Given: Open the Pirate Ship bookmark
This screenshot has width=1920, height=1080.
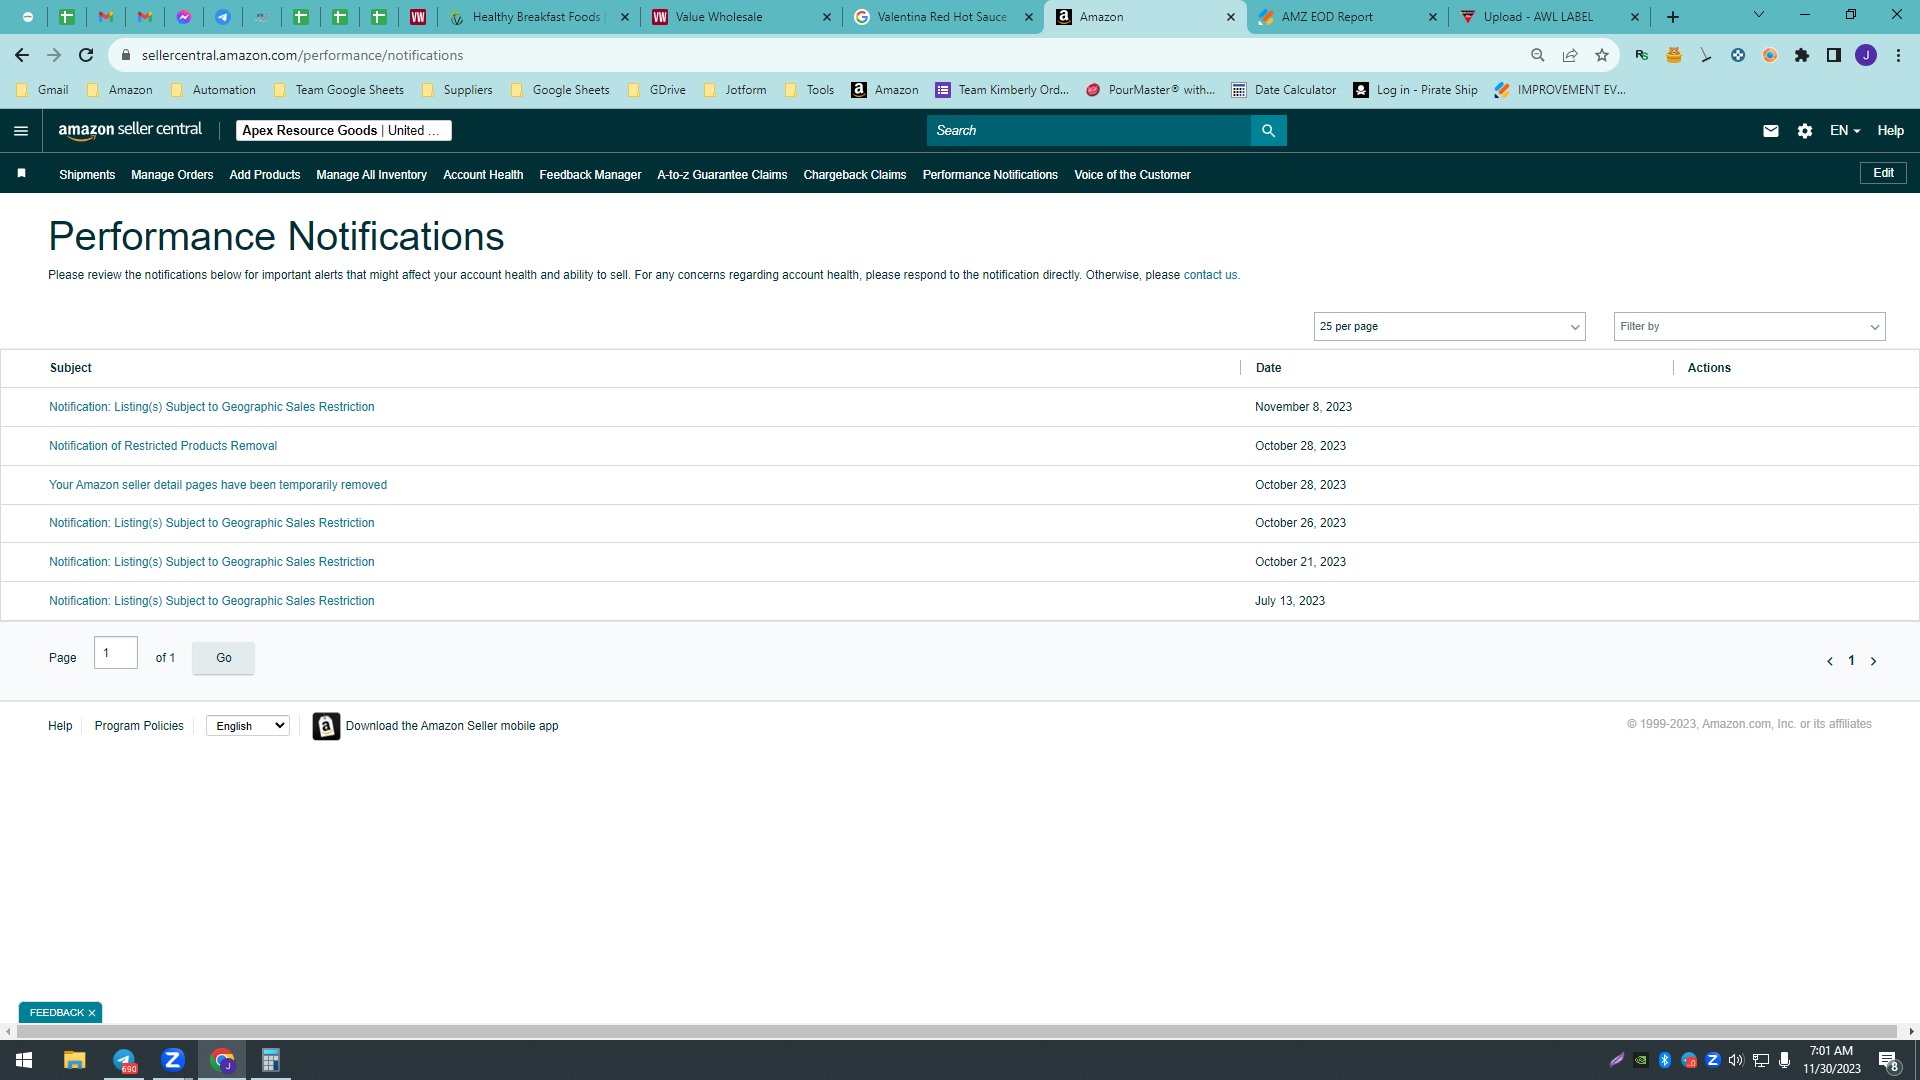Looking at the screenshot, I should (1415, 90).
